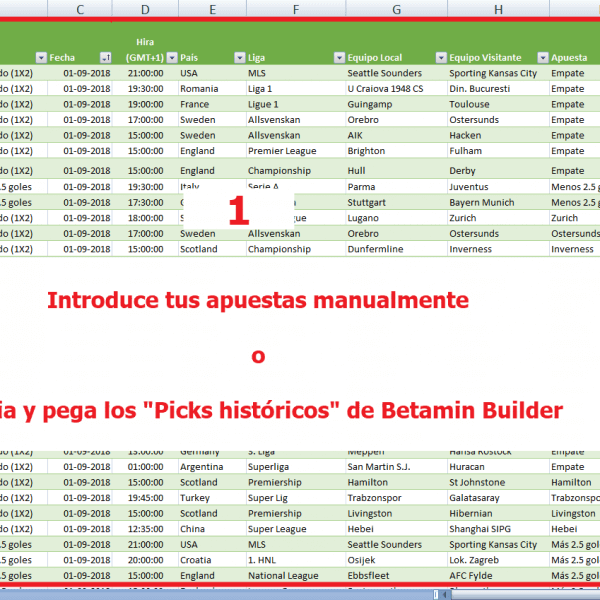Select the Ligue 1 cell
Screen dimensions: 600x600
pyautogui.click(x=296, y=104)
